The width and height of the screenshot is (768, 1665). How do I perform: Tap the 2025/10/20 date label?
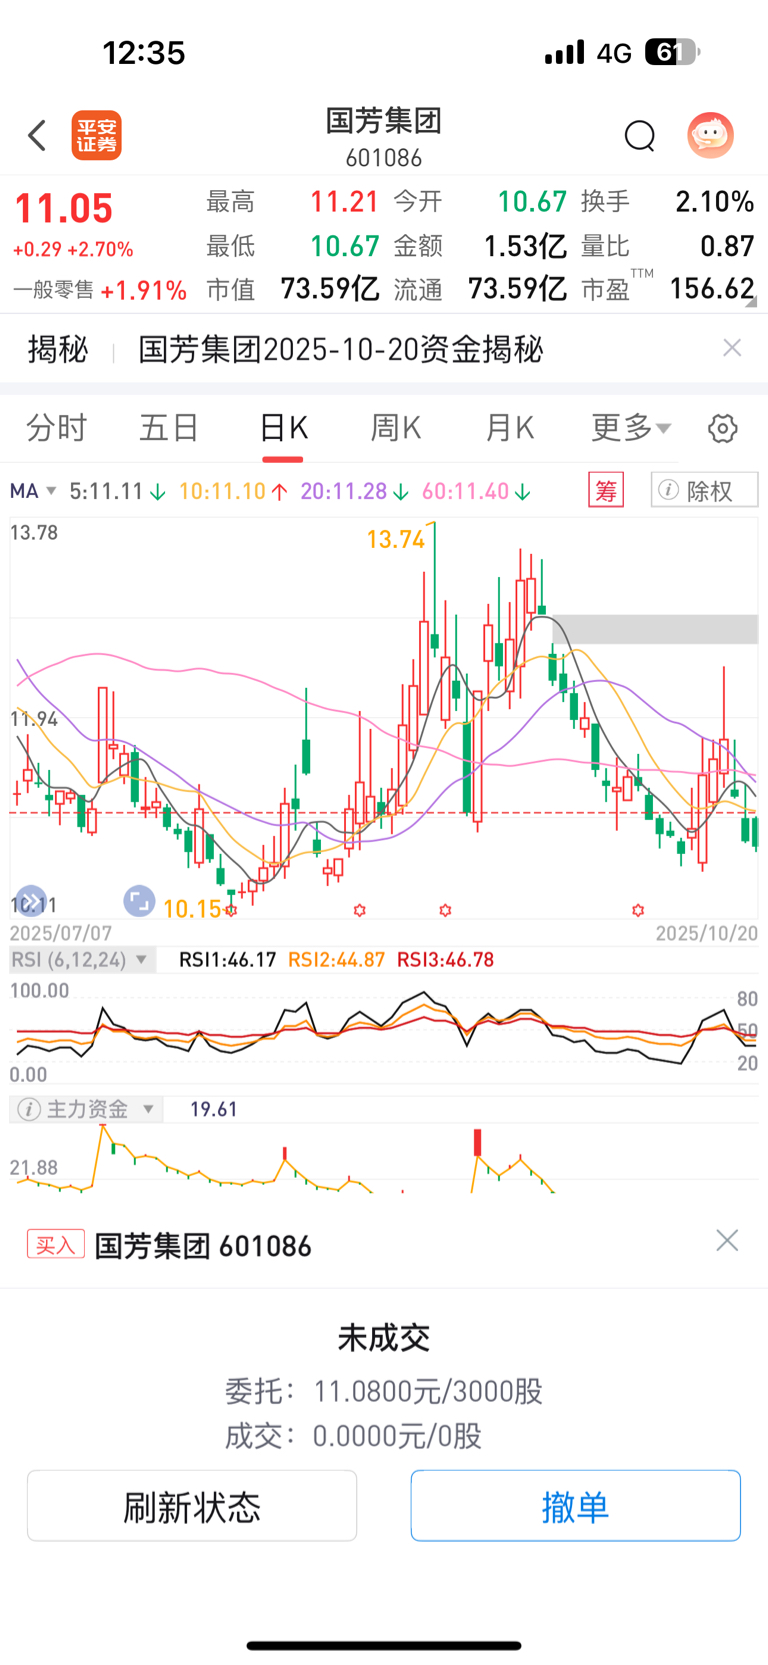706,933
